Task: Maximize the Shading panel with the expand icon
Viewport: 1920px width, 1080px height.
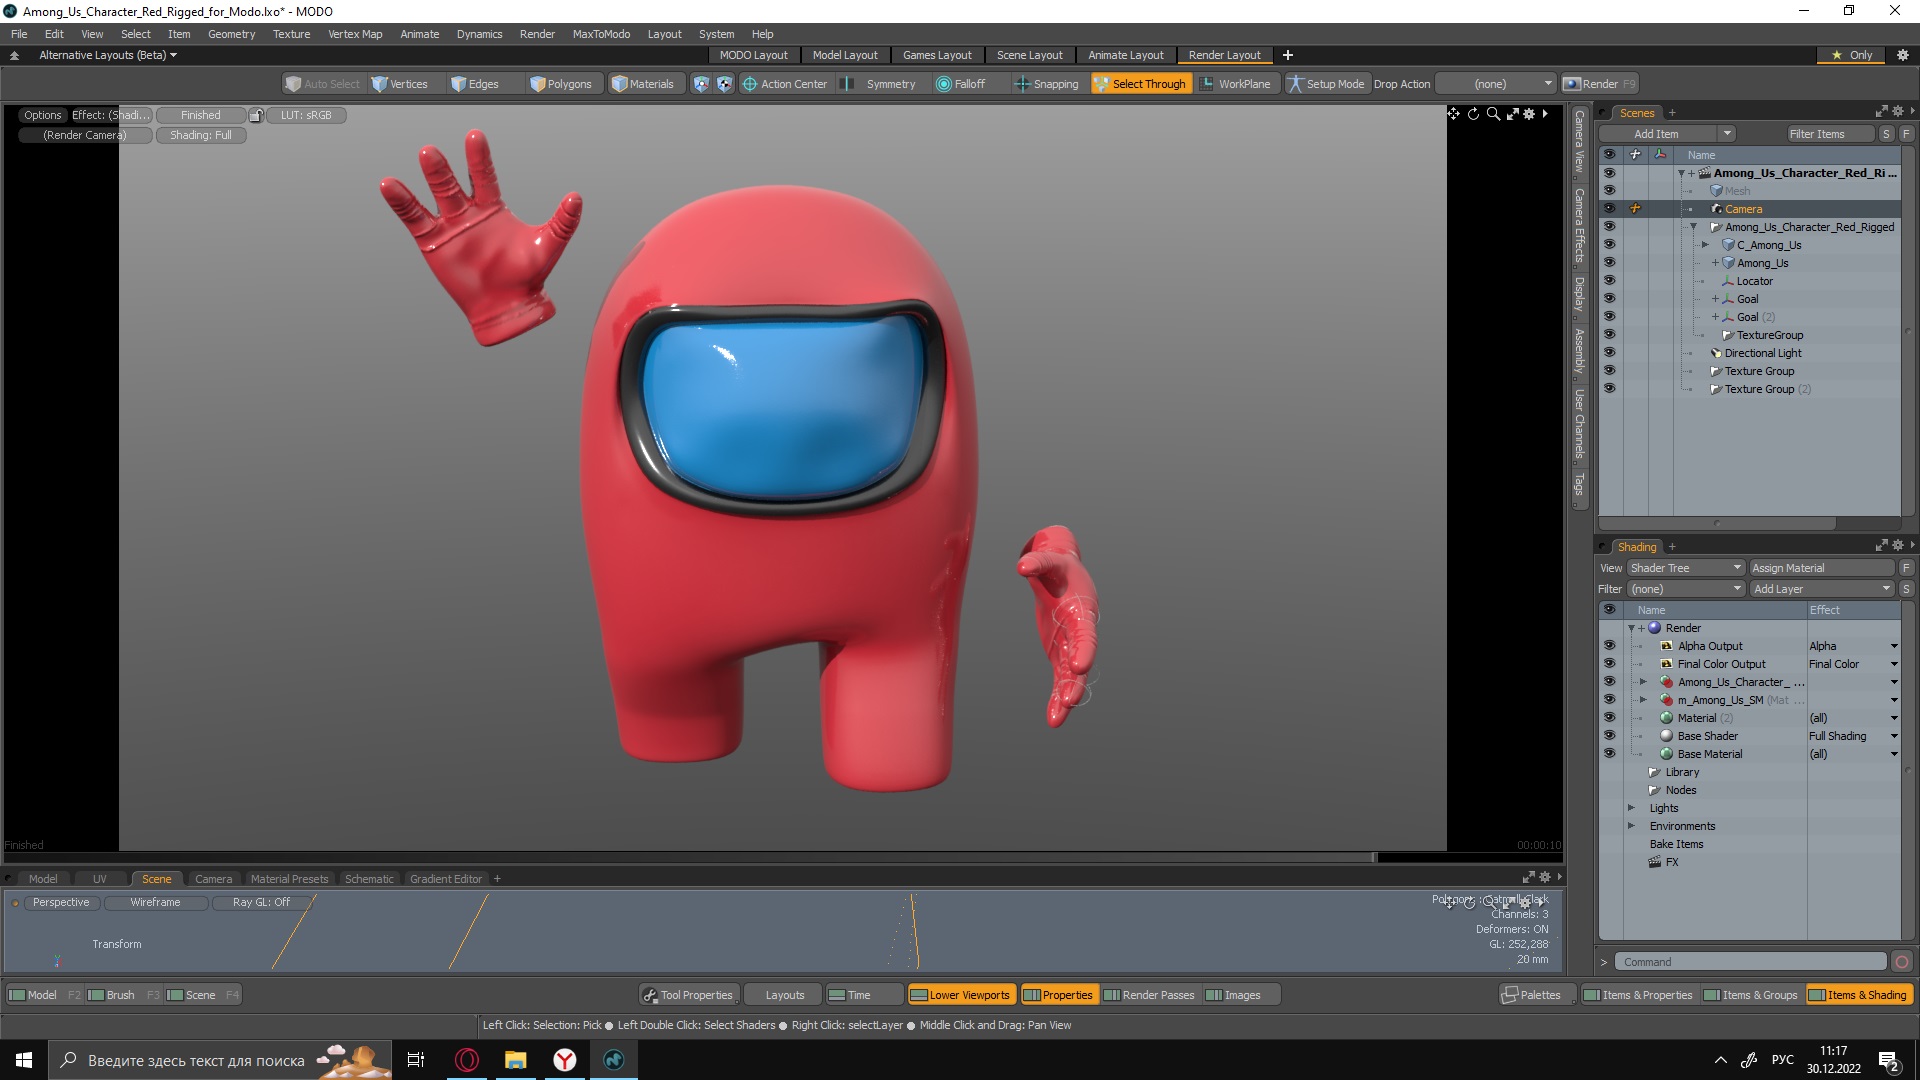Action: [x=1881, y=546]
